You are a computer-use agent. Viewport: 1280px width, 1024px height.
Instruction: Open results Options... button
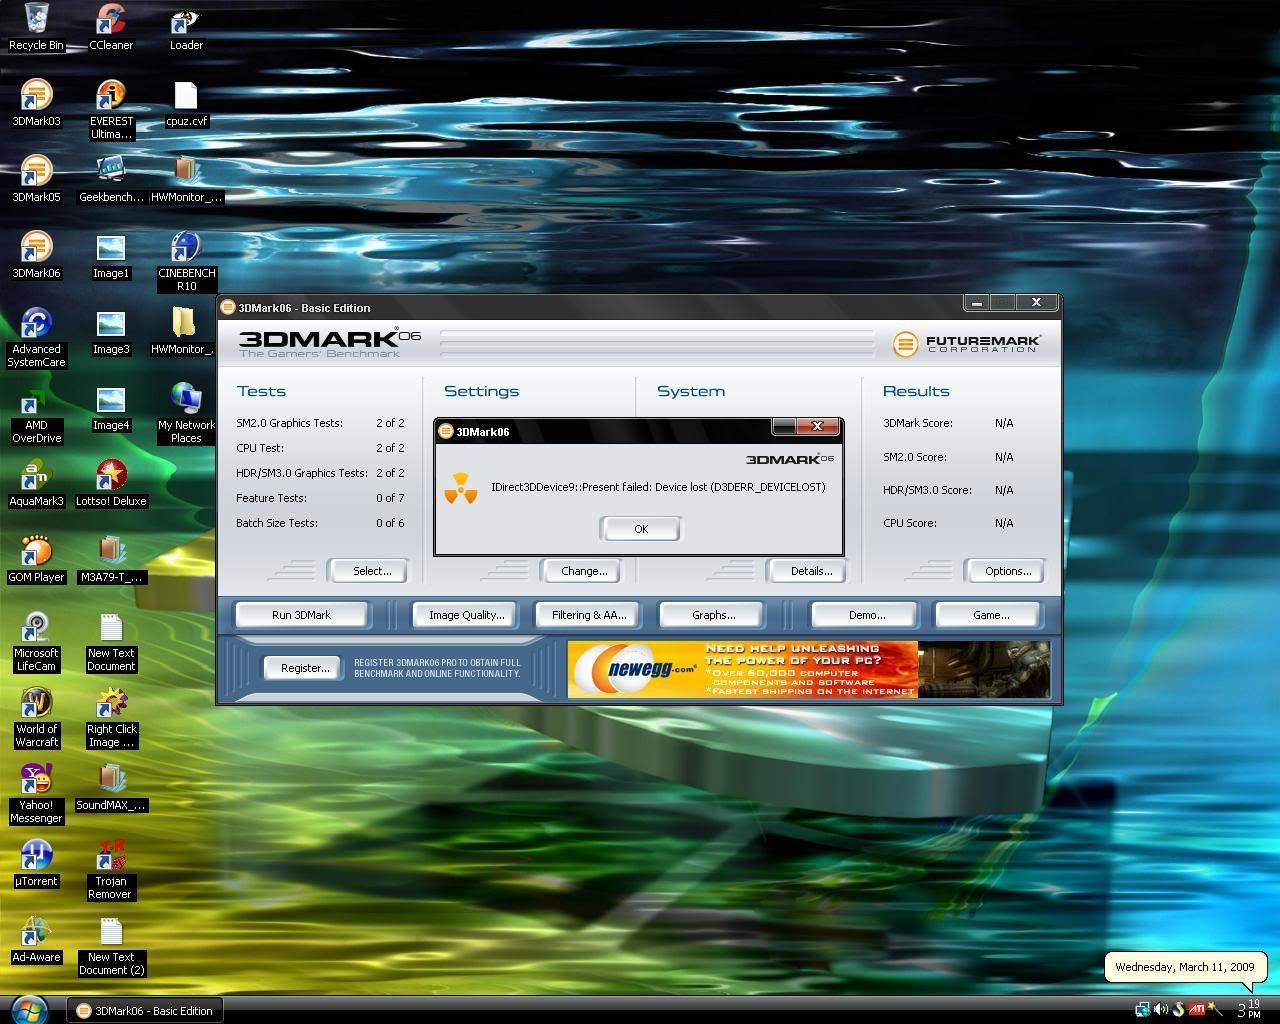(1007, 571)
